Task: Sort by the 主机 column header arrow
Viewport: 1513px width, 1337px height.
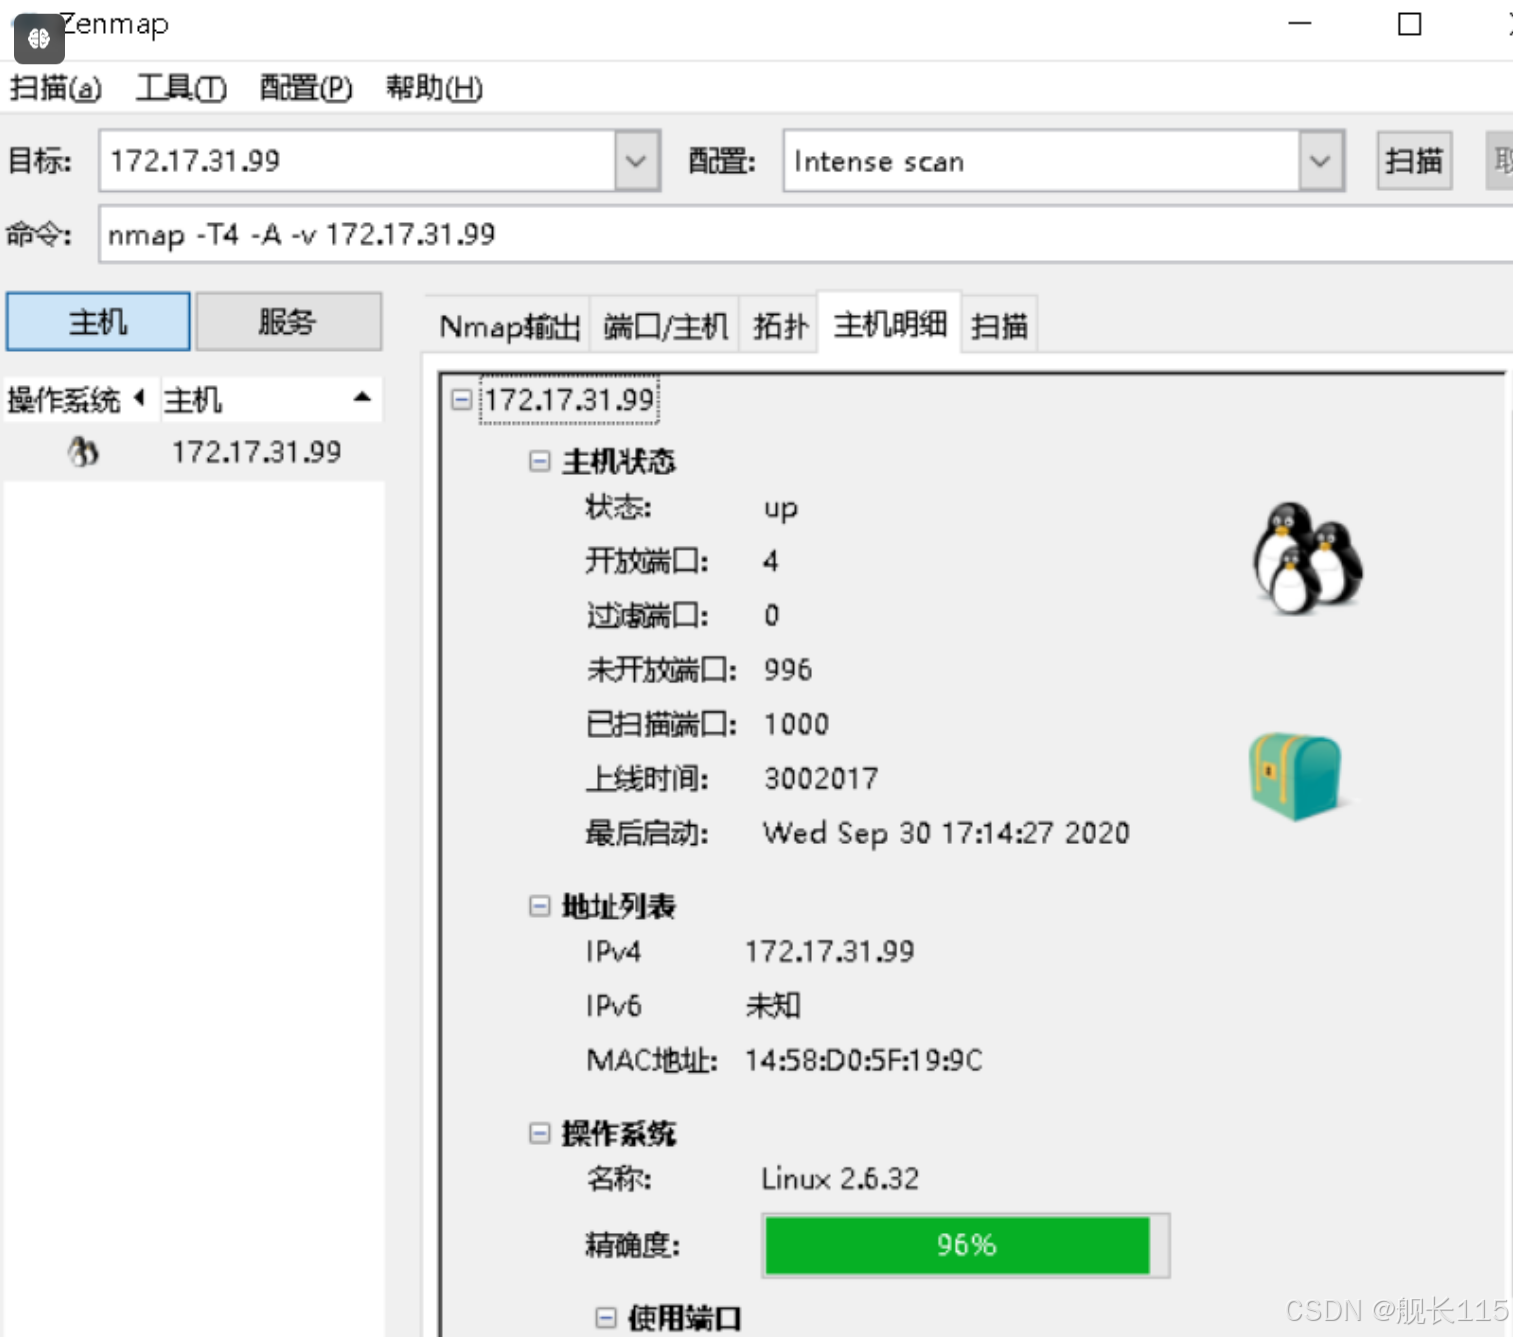Action: coord(362,398)
